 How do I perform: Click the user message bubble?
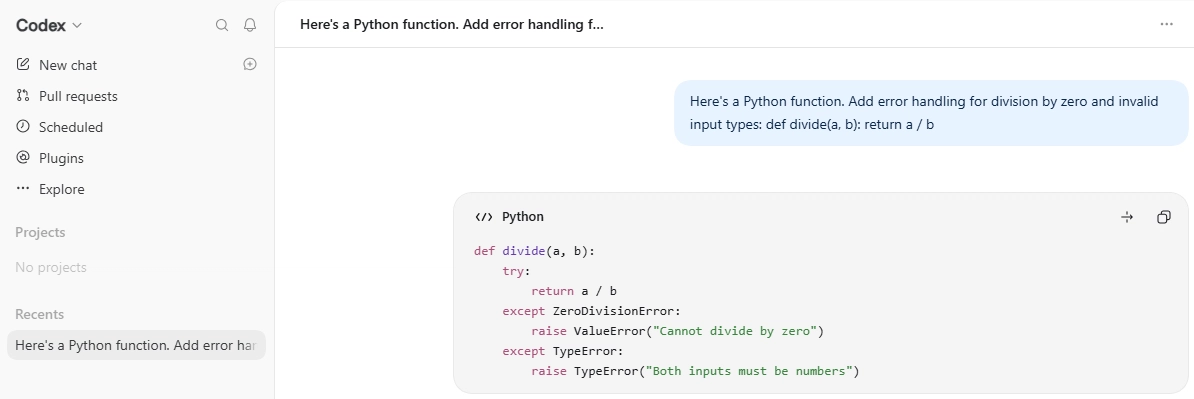coord(931,113)
